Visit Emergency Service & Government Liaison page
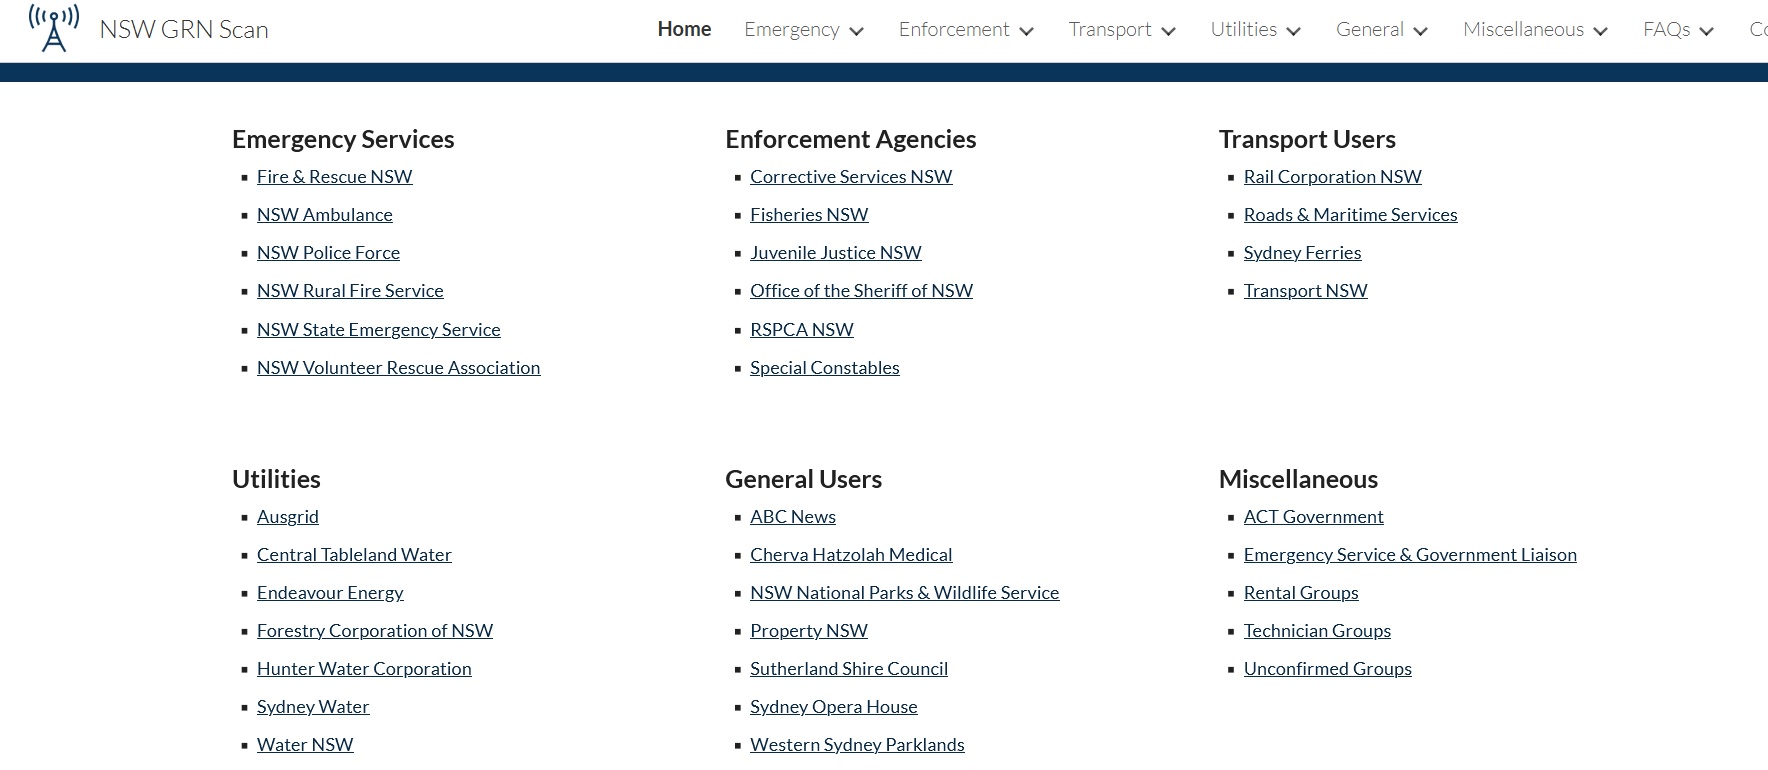1768x770 pixels. click(x=1410, y=555)
